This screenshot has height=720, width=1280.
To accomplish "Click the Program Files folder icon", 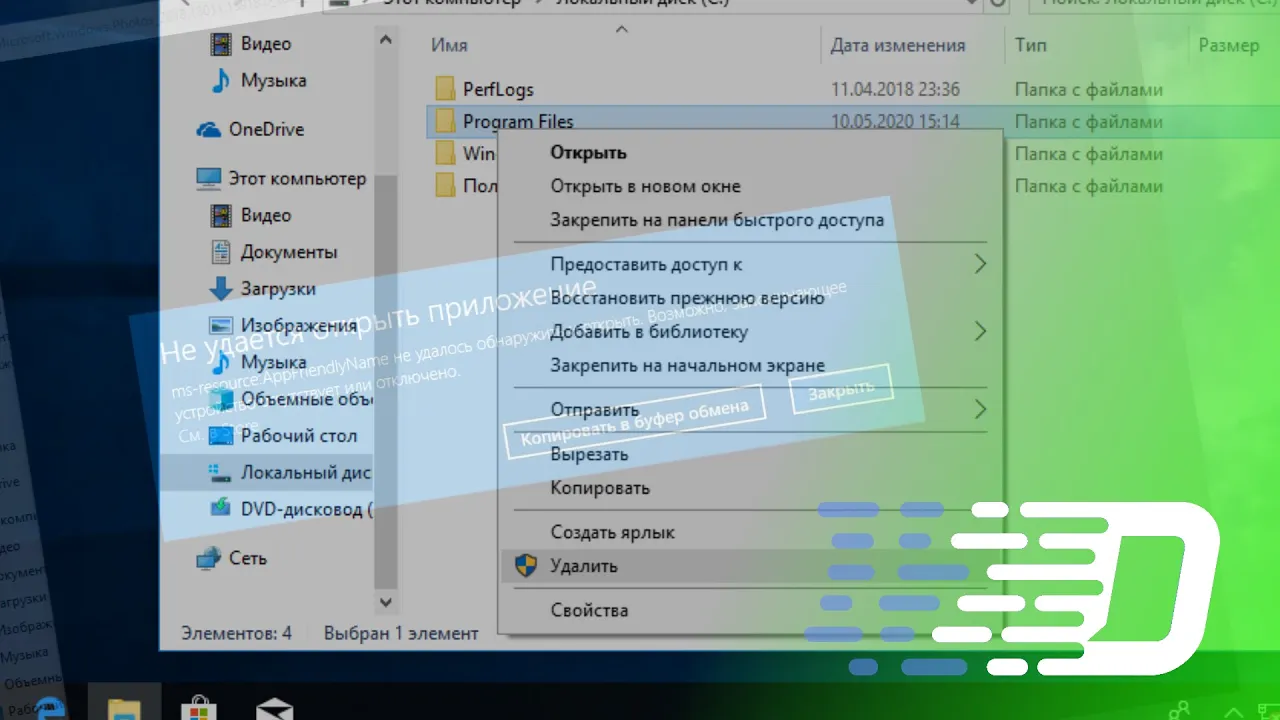I will 446,122.
